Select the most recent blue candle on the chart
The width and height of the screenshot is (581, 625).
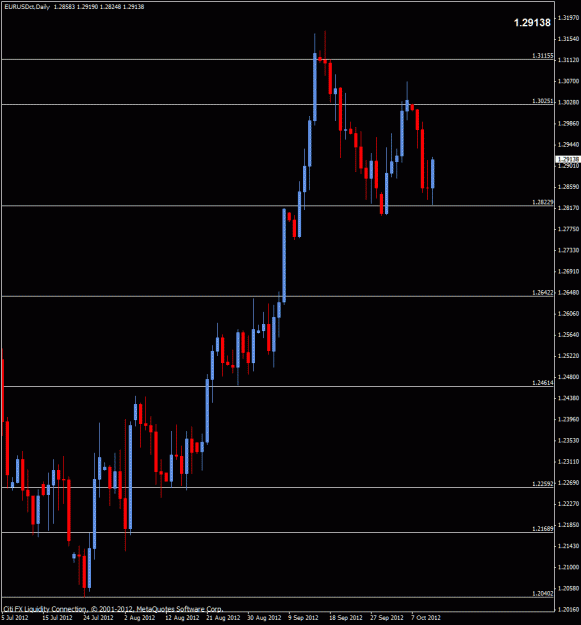432,173
